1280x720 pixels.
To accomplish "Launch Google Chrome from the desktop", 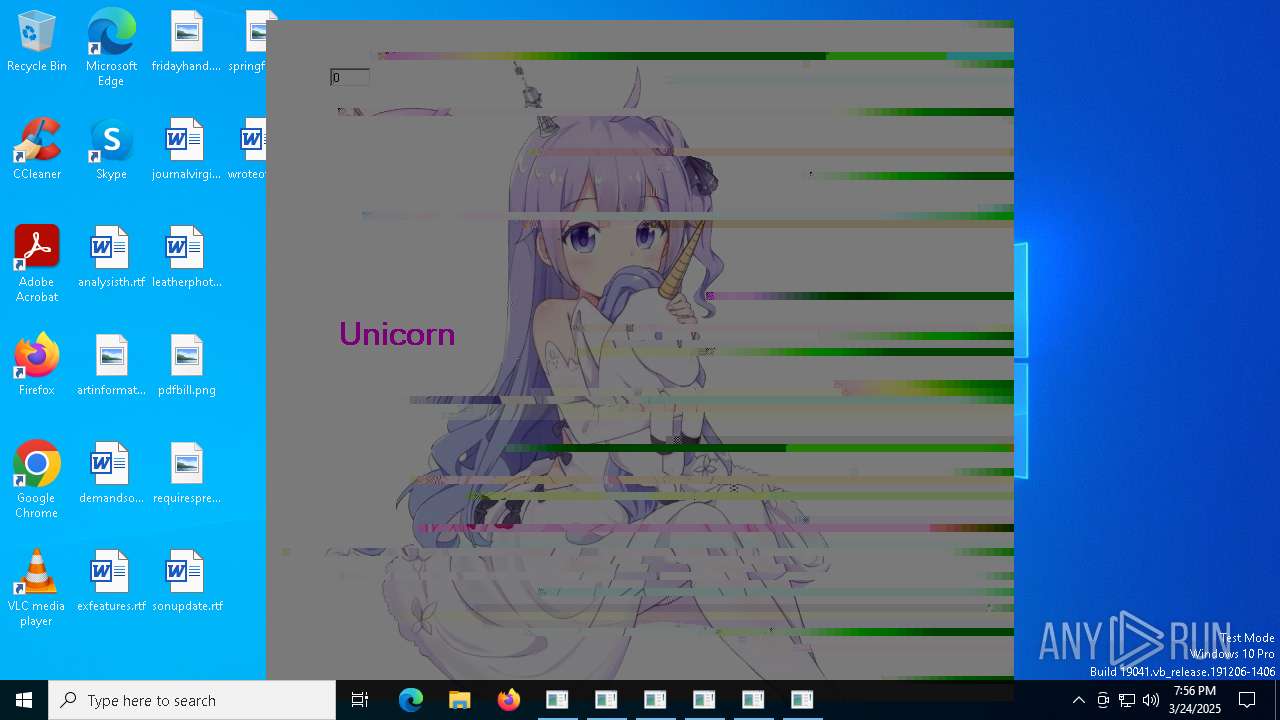I will tap(37, 480).
